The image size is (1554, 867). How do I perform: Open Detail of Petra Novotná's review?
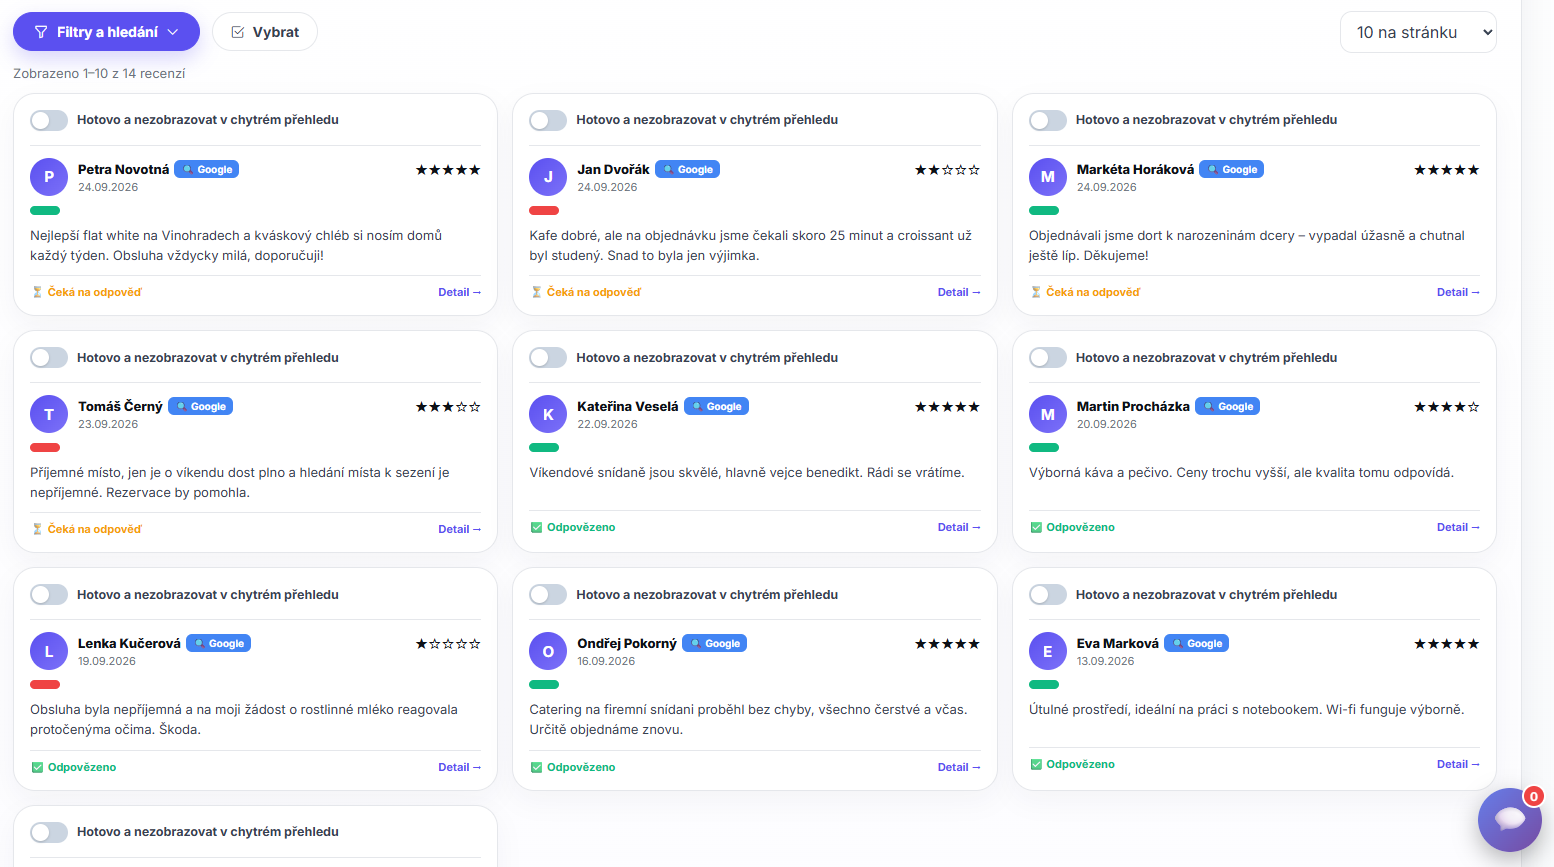pos(459,293)
